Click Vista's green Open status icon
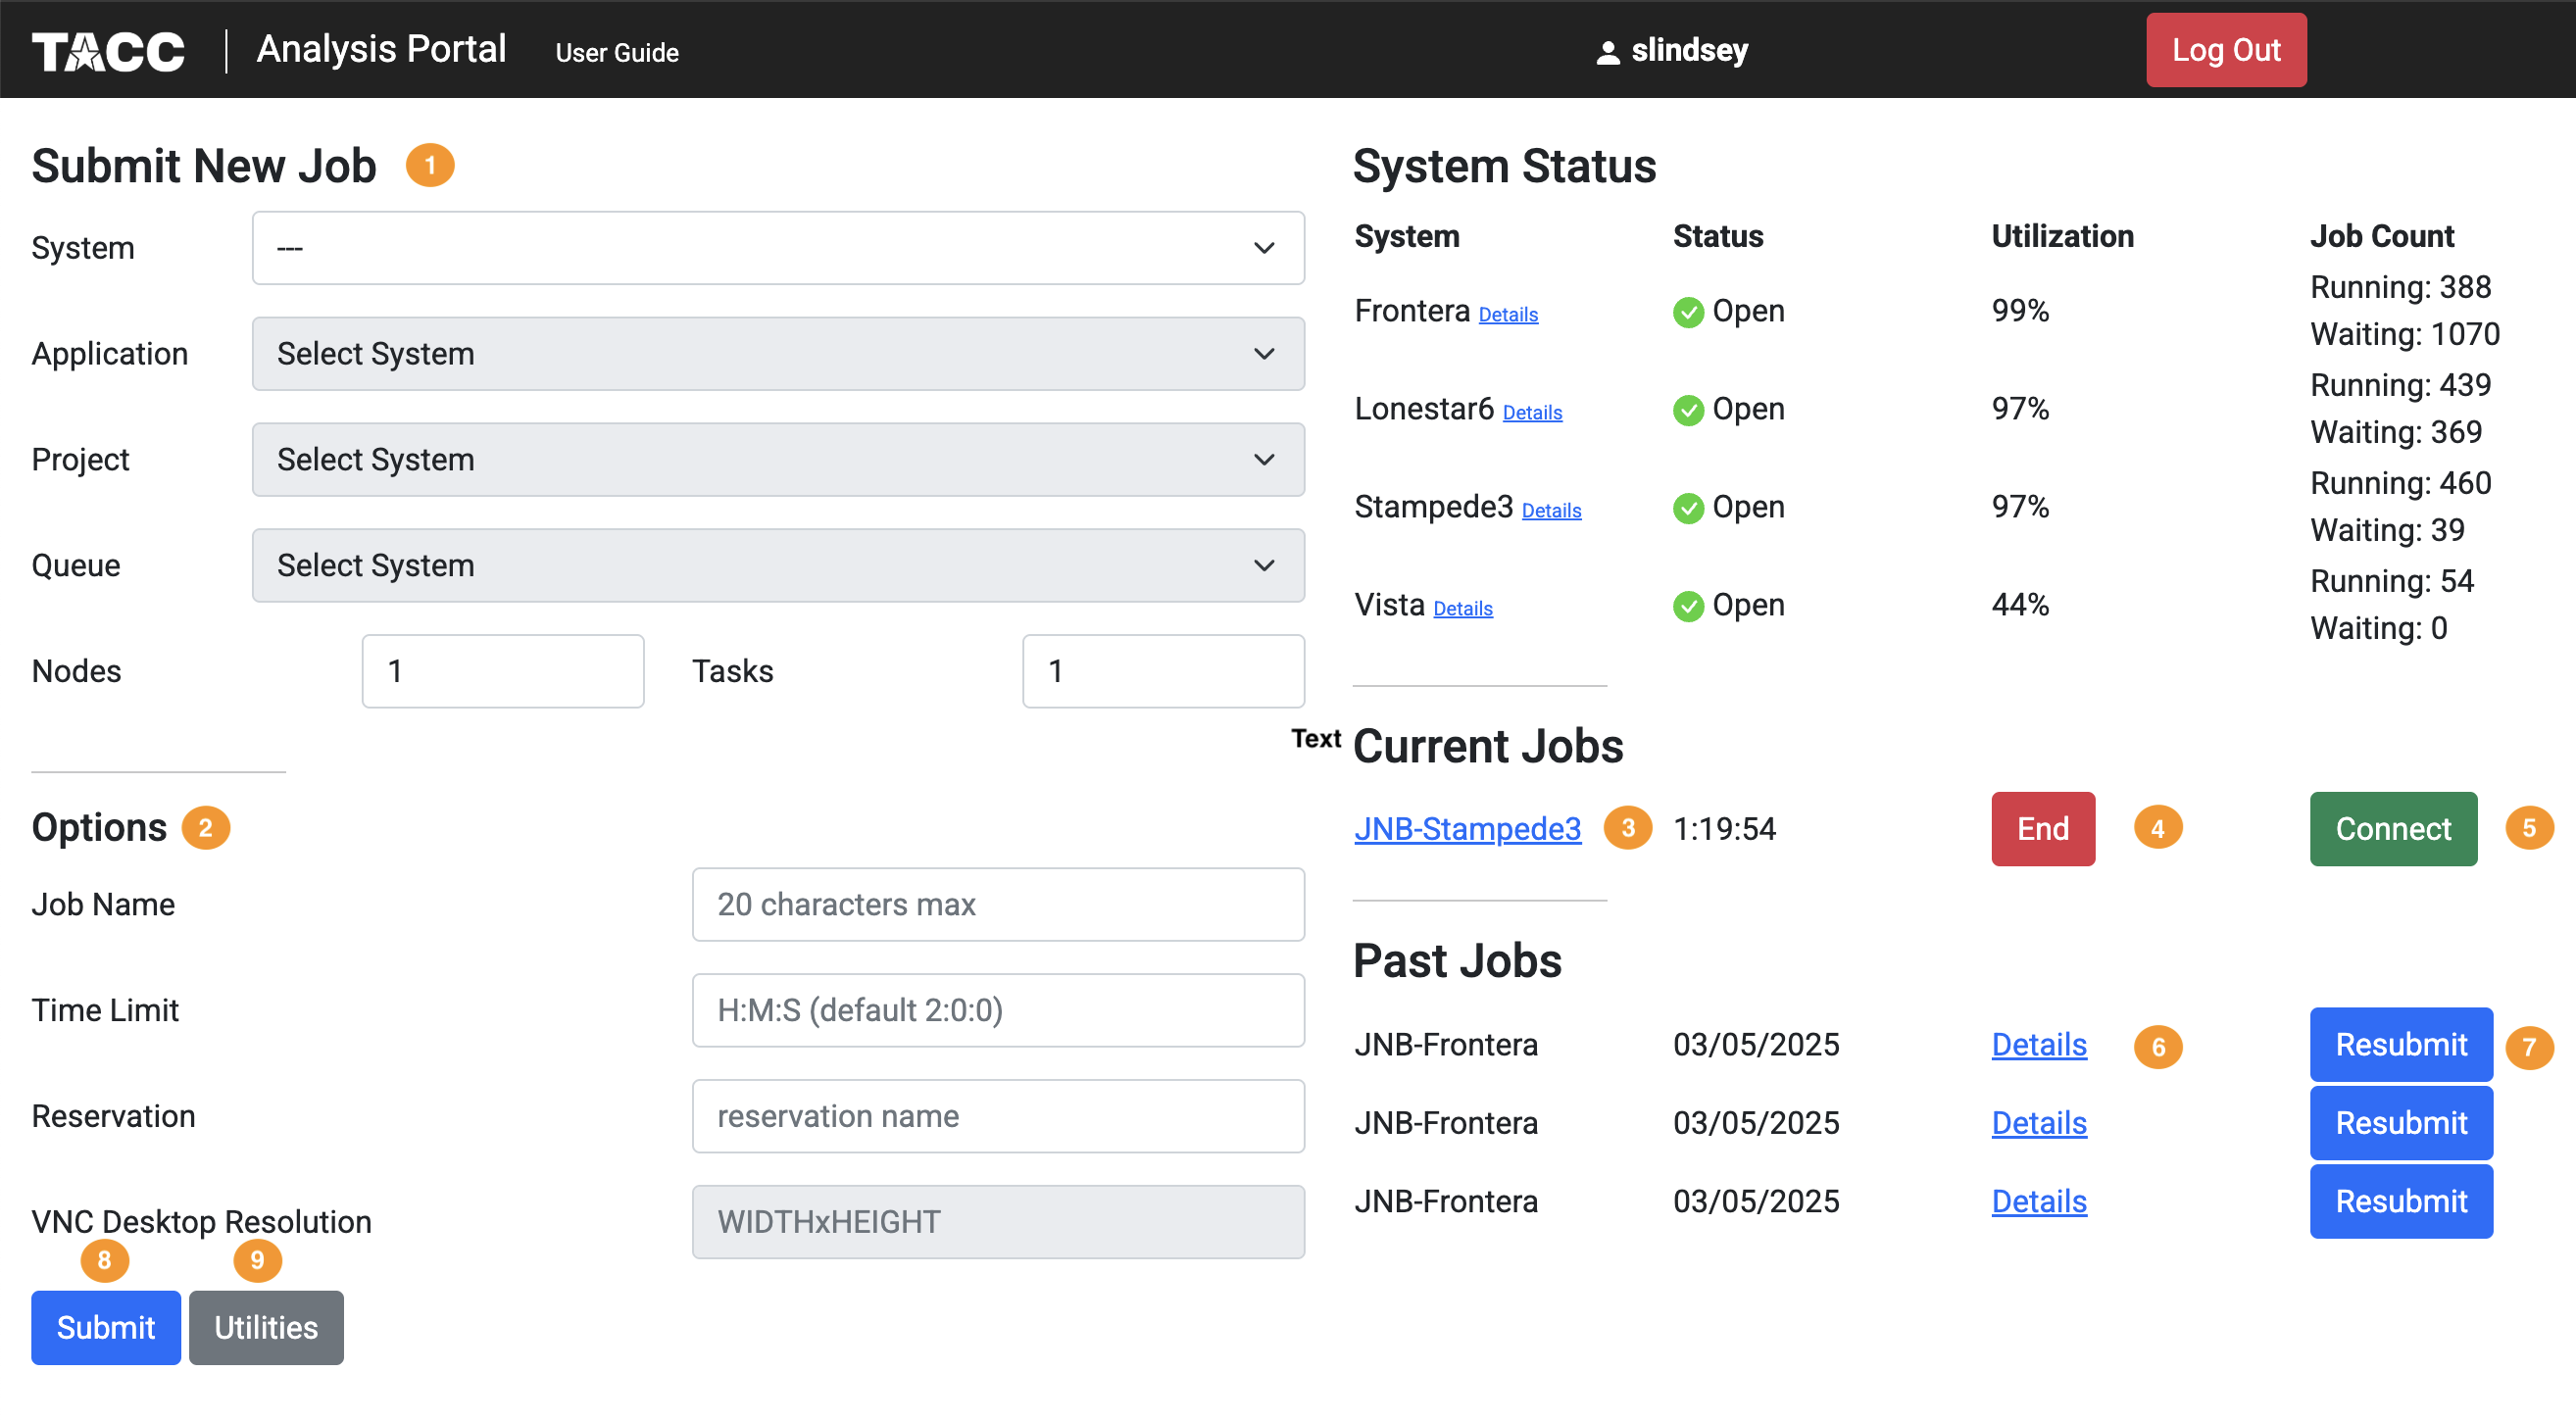 (1688, 606)
